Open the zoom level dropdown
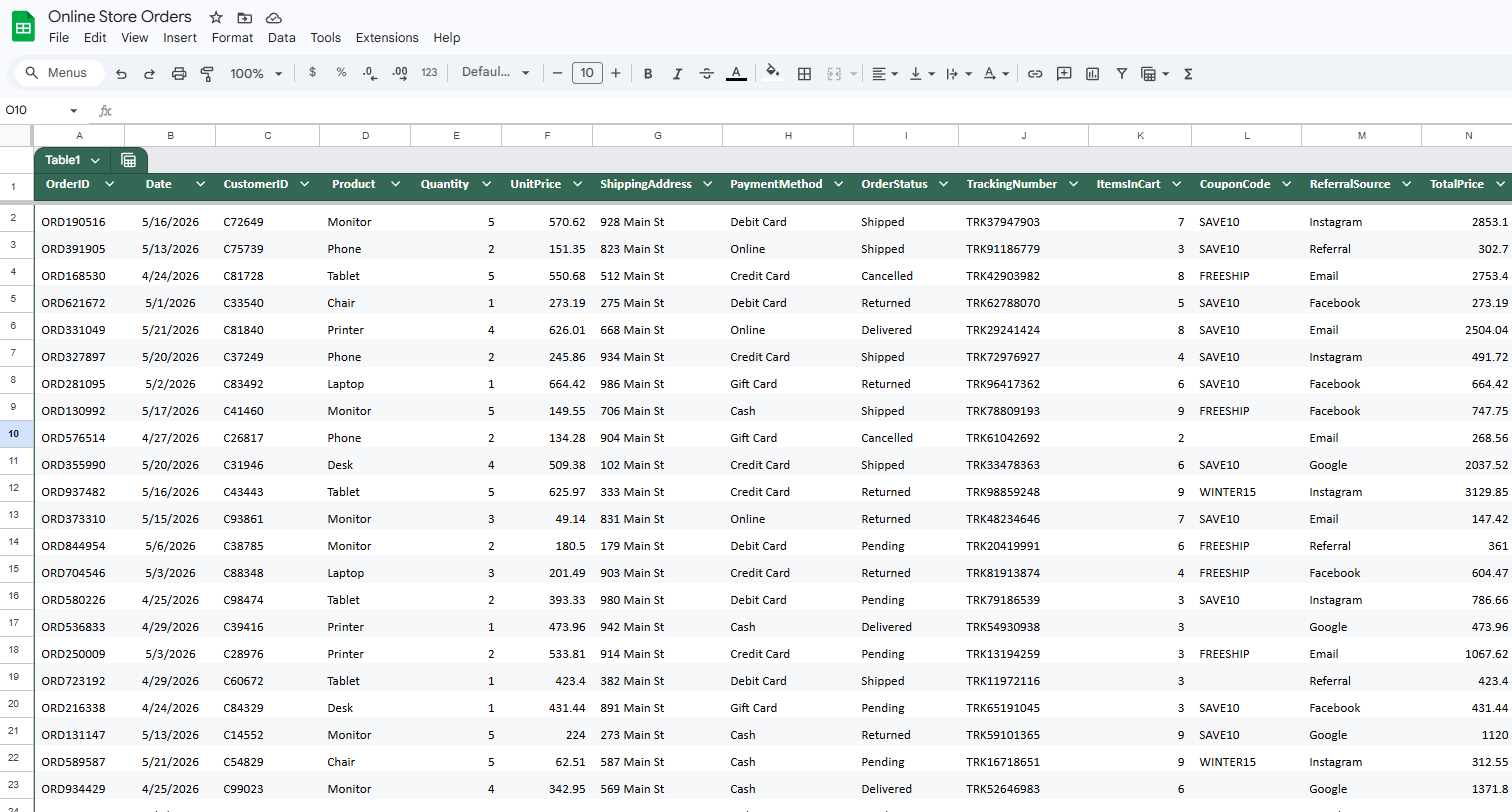This screenshot has width=1512, height=812. click(x=256, y=73)
